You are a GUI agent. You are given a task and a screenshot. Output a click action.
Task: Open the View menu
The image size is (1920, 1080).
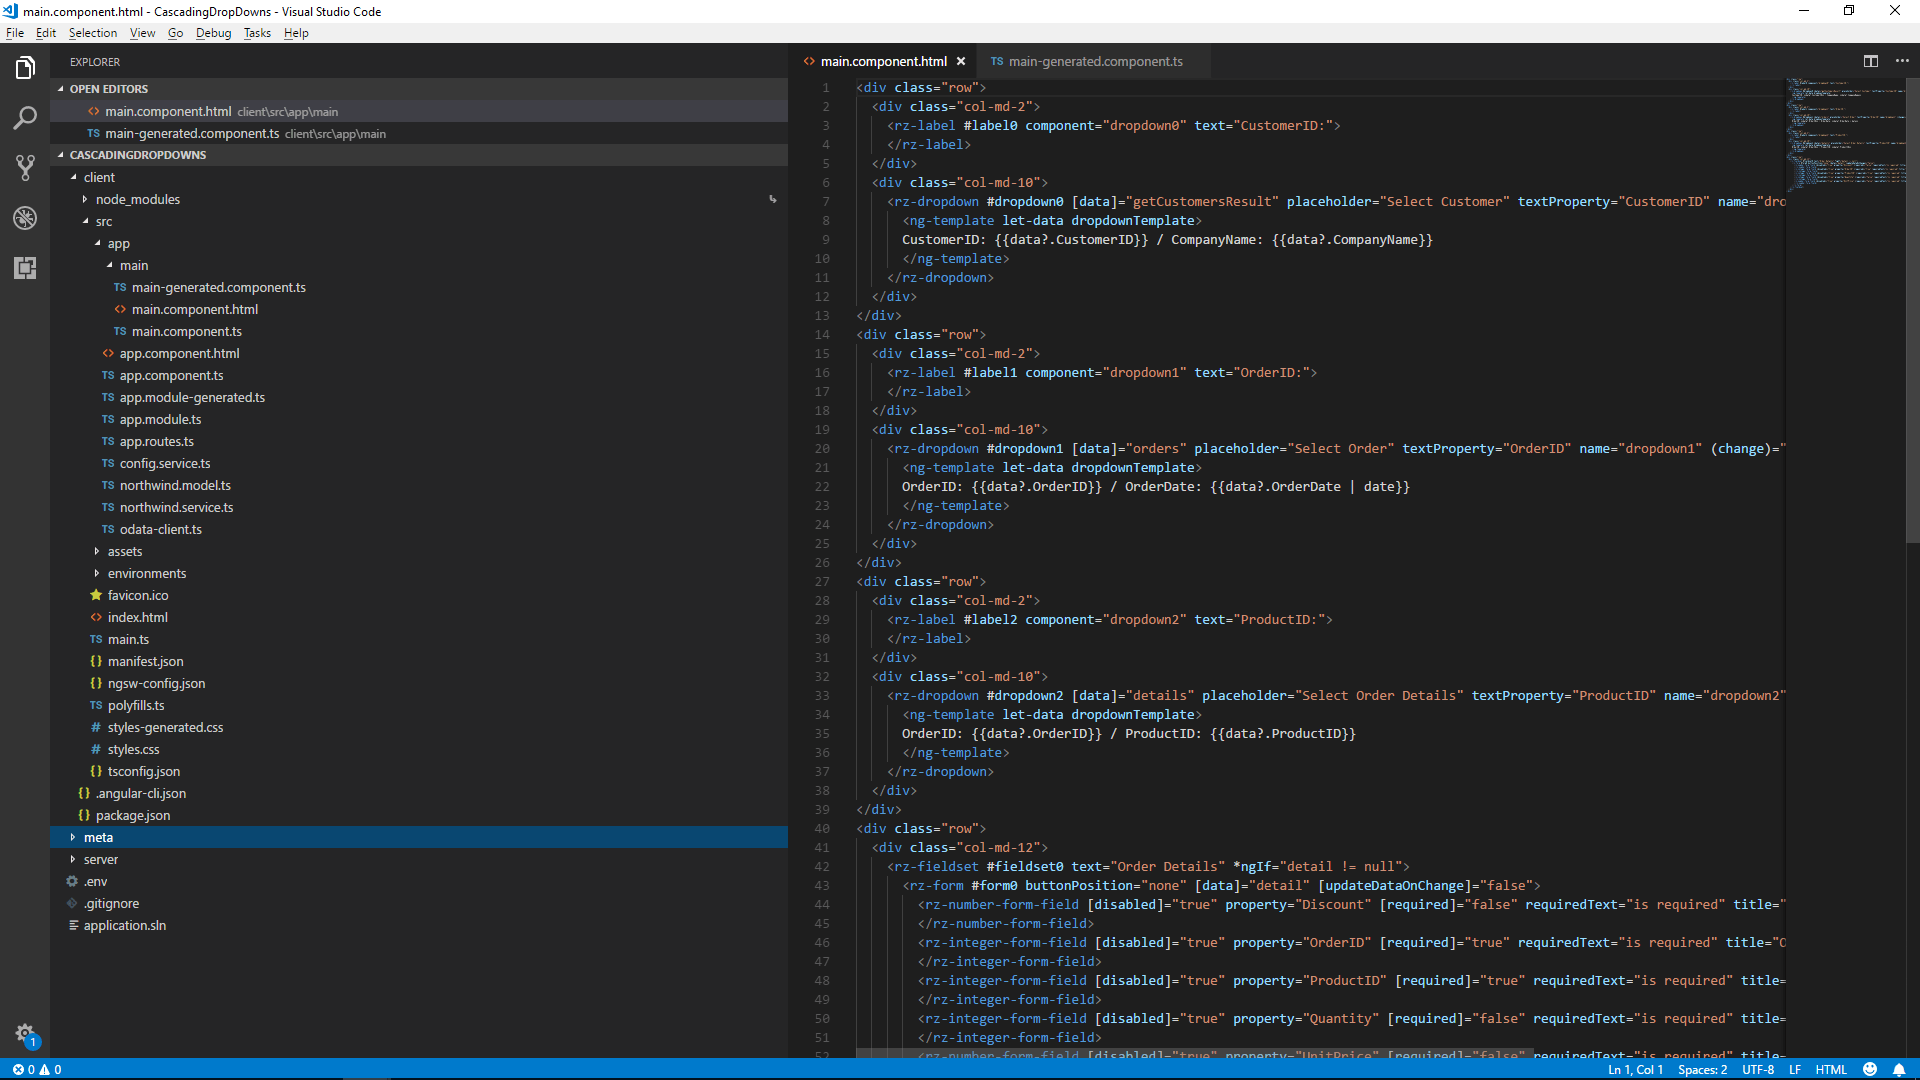[x=142, y=33]
